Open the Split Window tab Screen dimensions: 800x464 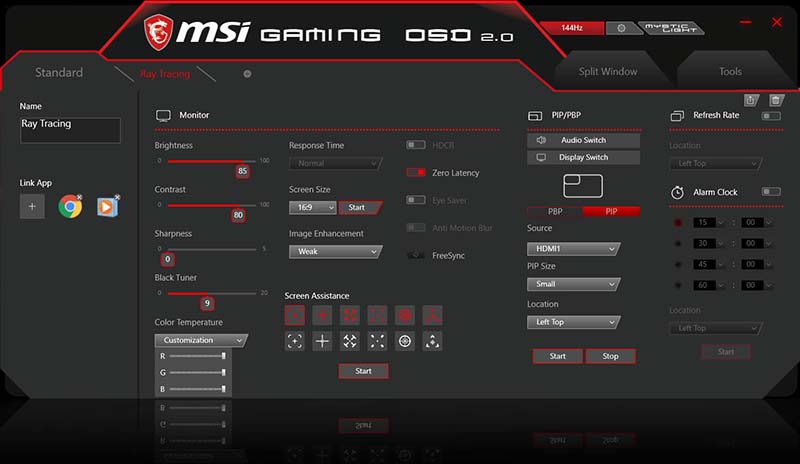click(608, 72)
